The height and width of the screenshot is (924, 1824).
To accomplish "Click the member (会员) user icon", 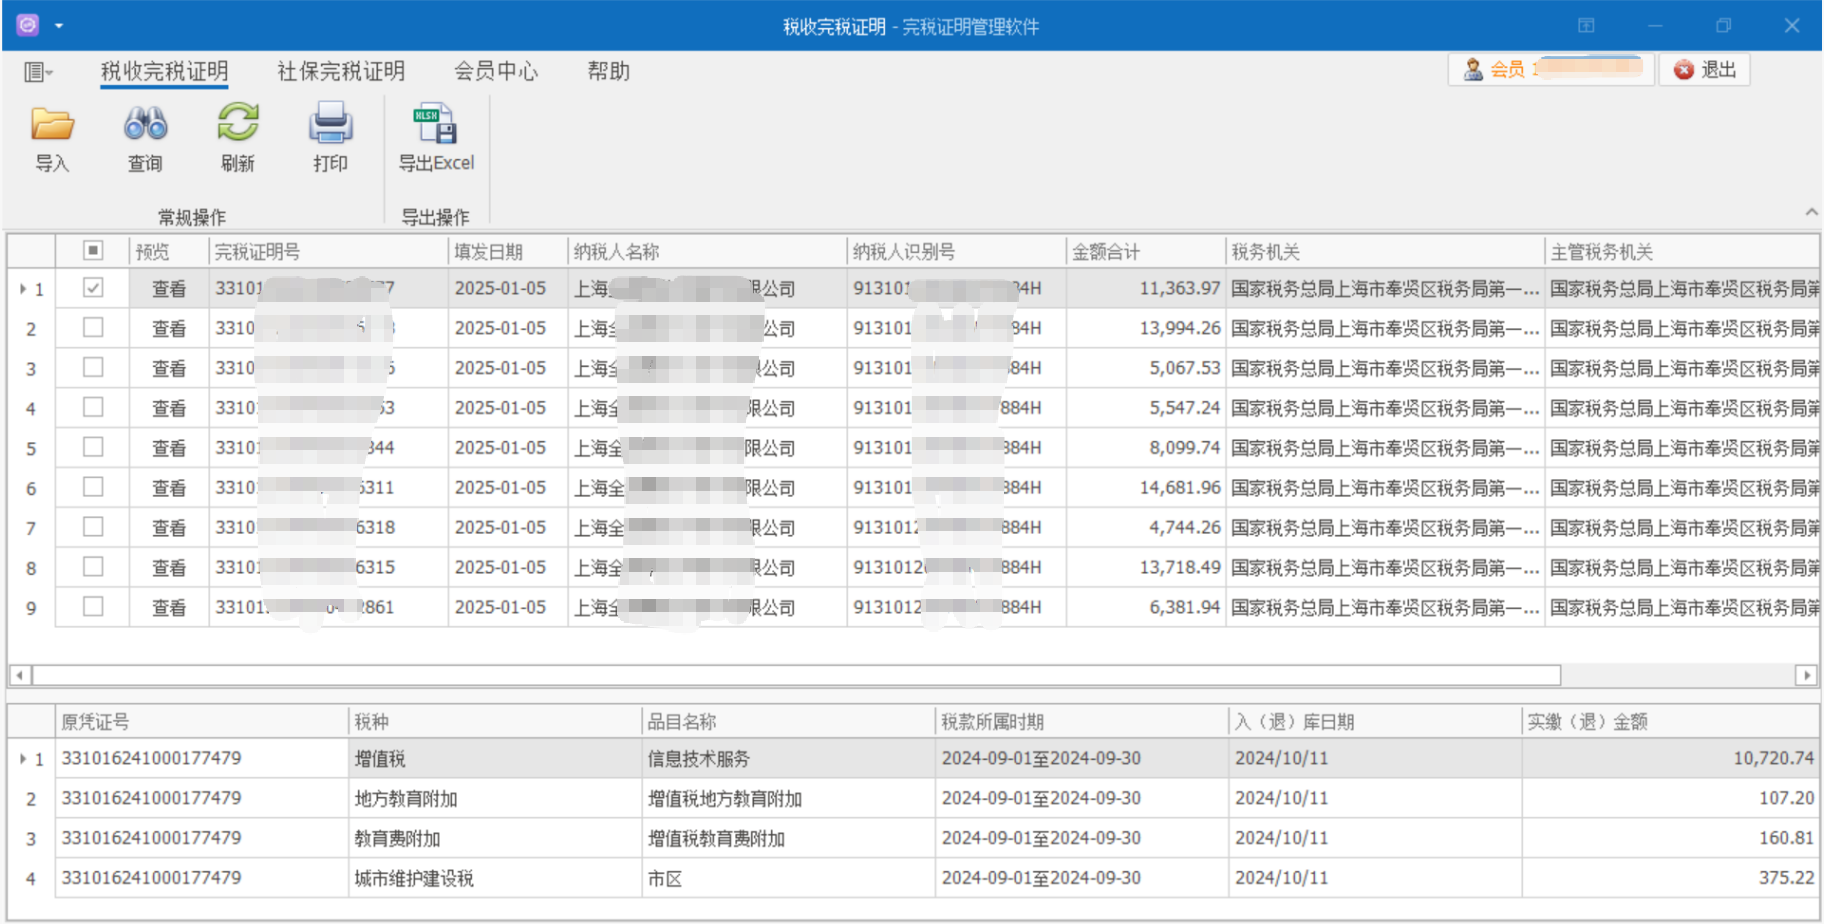I will (x=1473, y=70).
